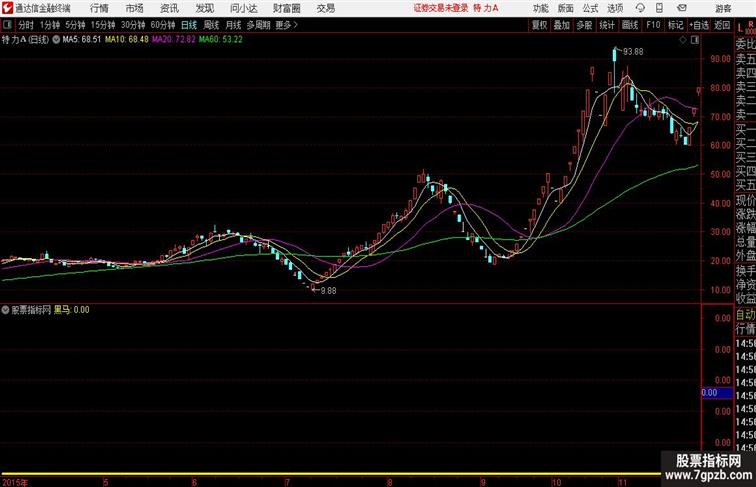Toggle the left sidebar panel icon

click(7, 25)
